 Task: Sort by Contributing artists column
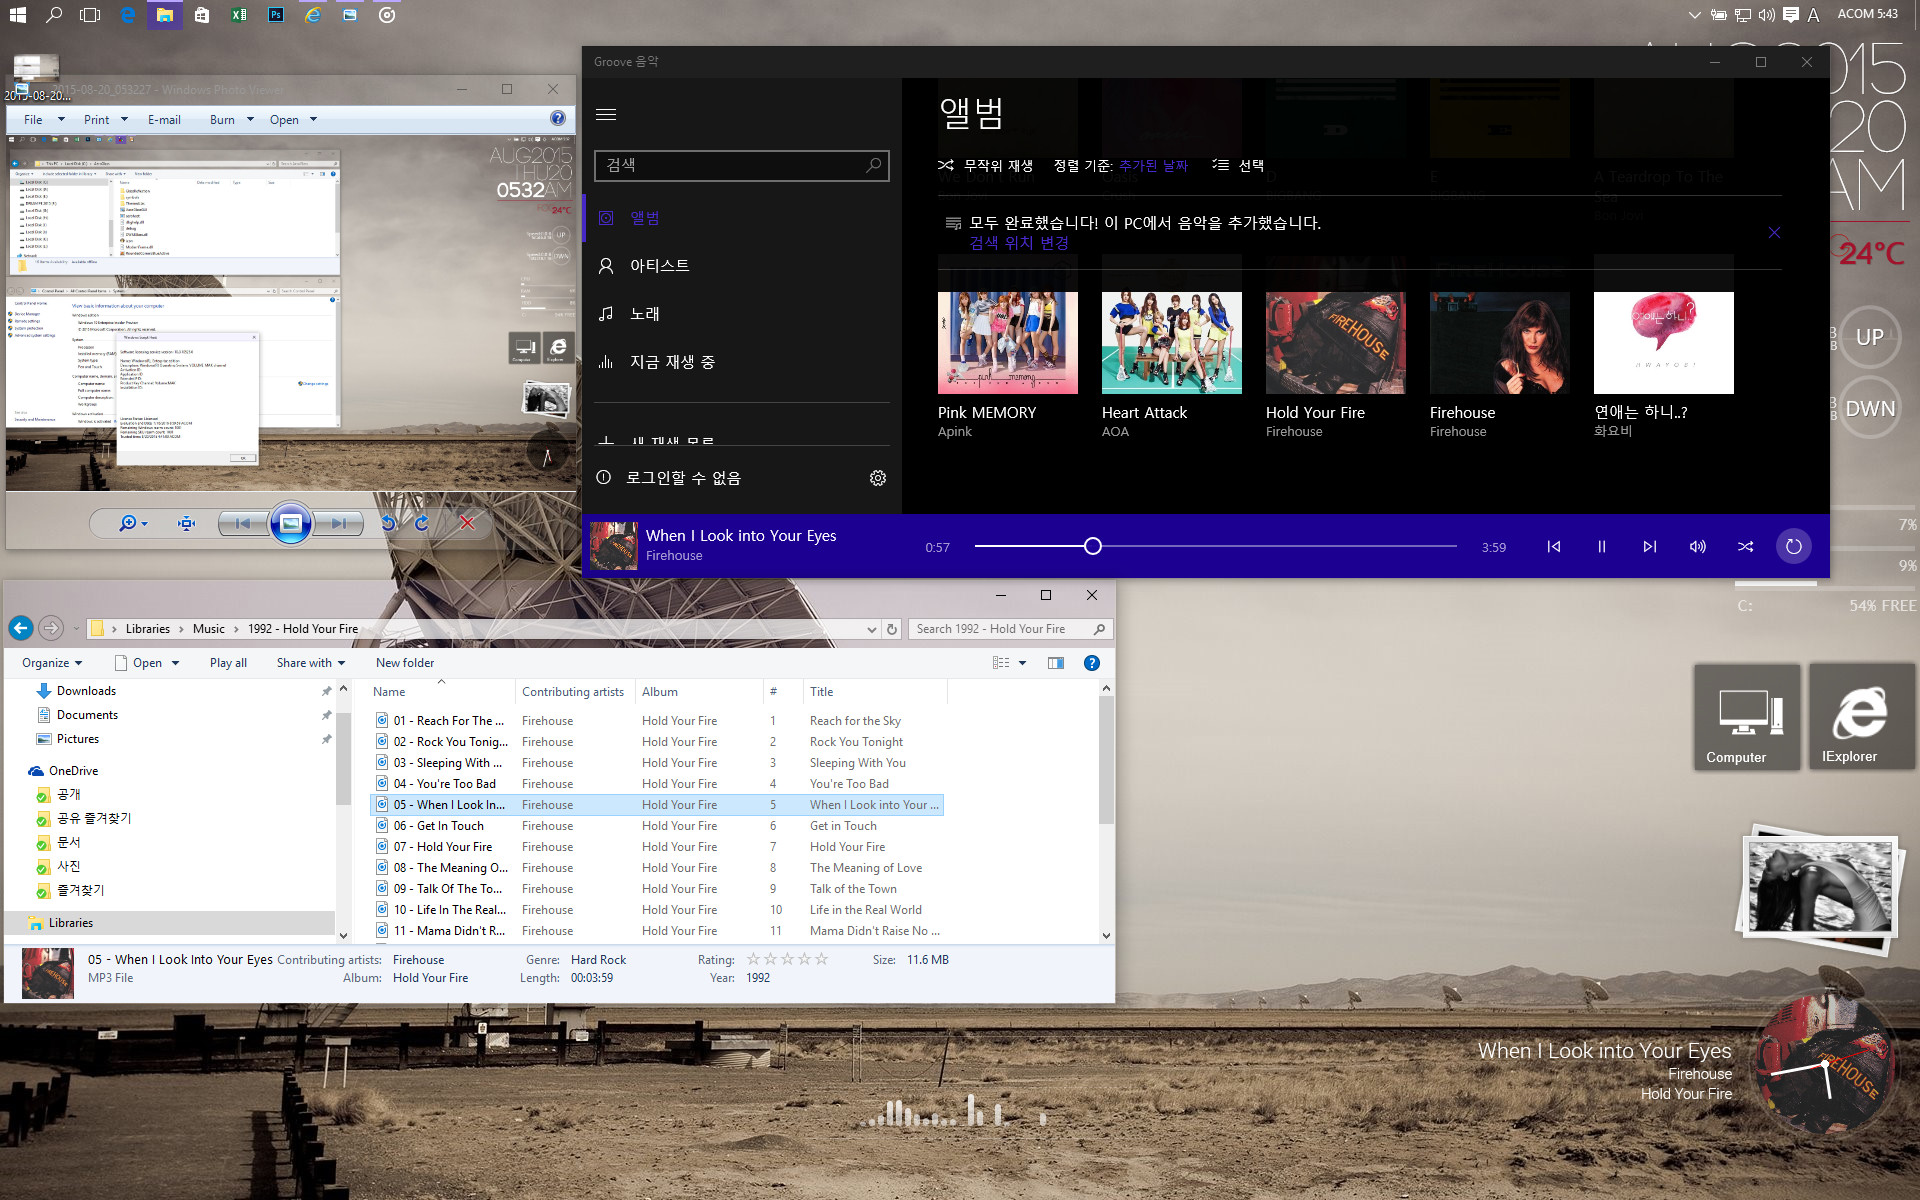click(573, 692)
